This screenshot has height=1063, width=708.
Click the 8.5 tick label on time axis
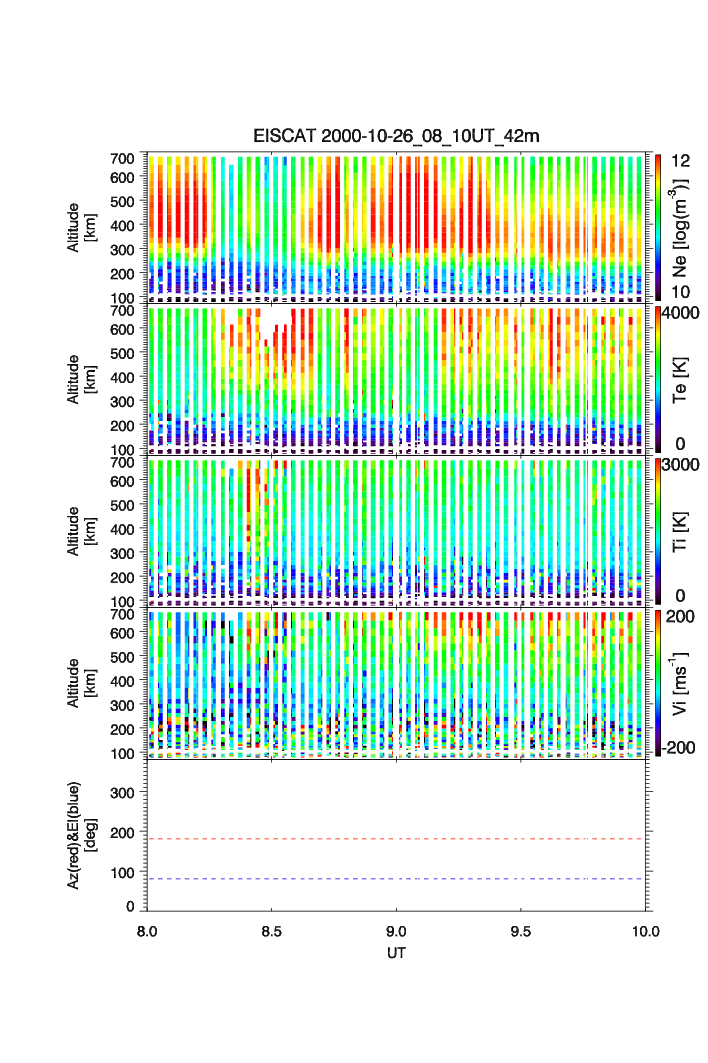pyautogui.click(x=272, y=931)
